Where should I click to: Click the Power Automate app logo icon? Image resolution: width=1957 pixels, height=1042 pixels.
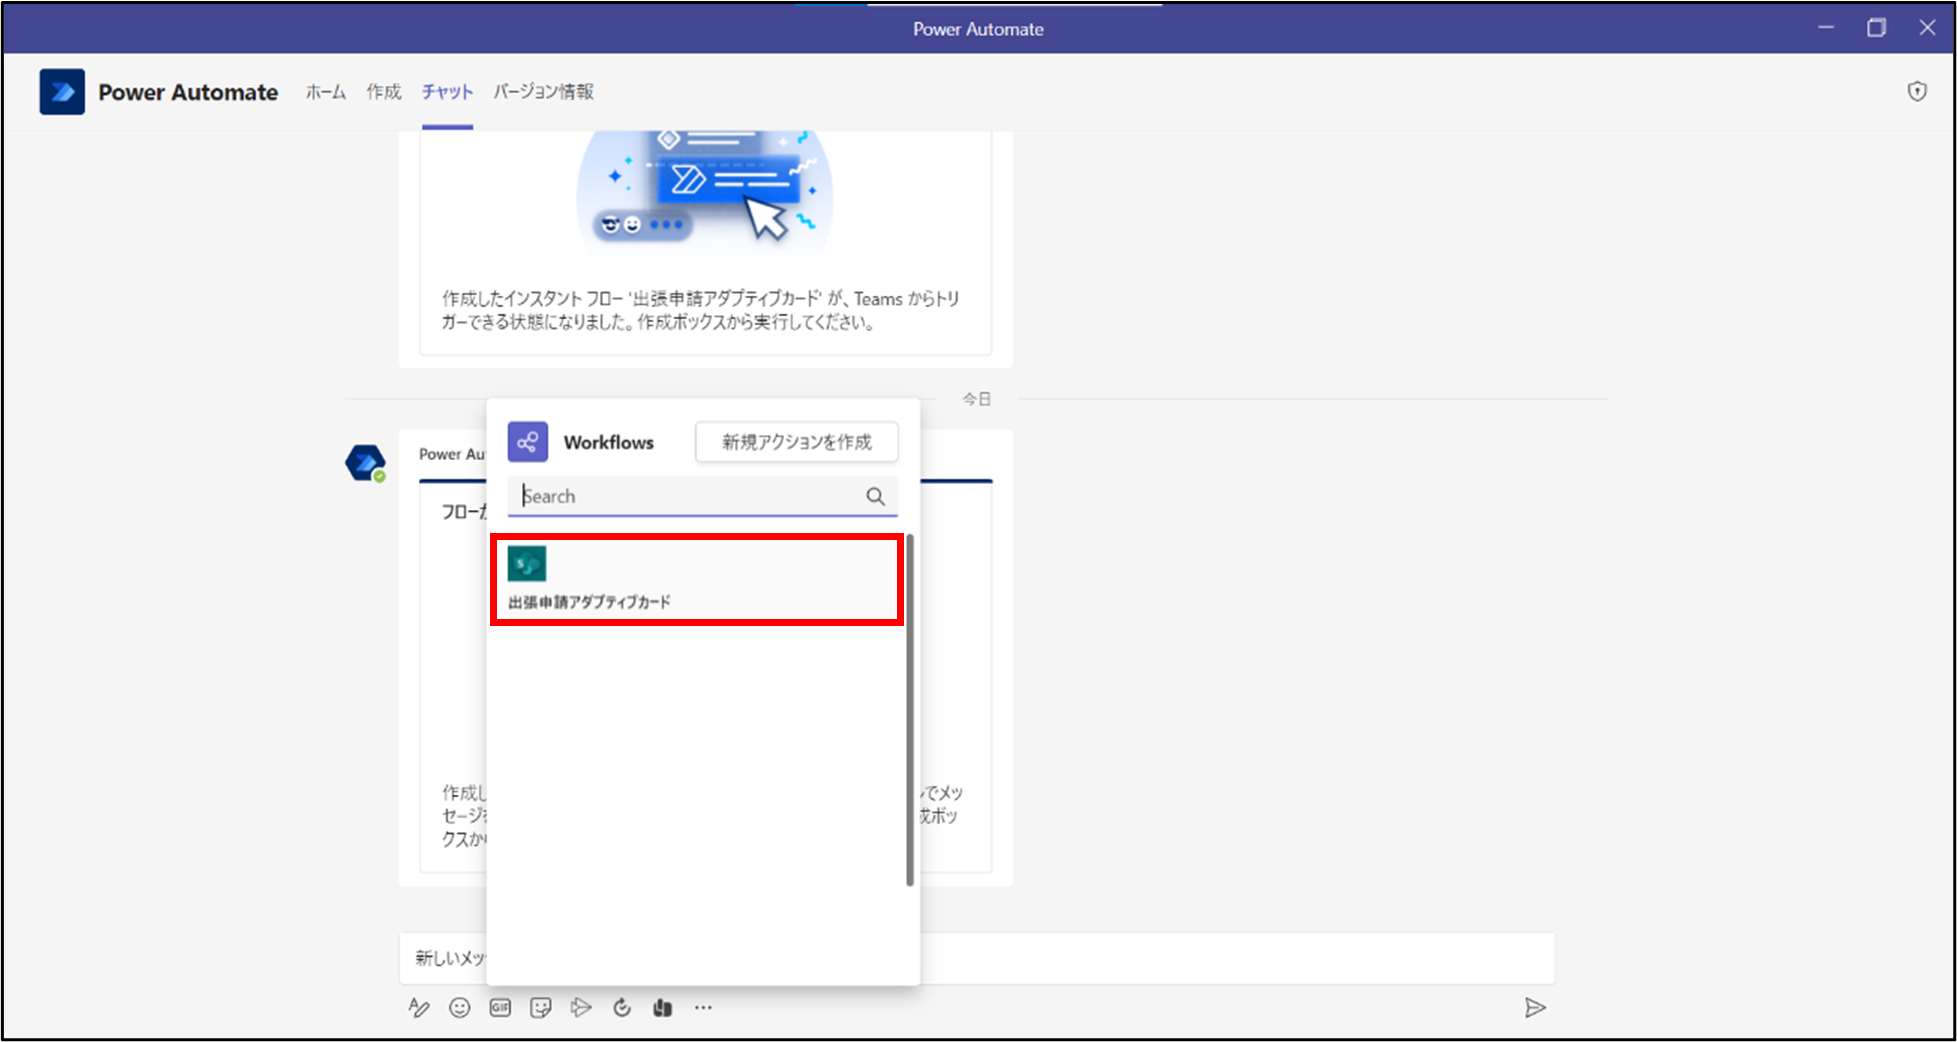[62, 92]
